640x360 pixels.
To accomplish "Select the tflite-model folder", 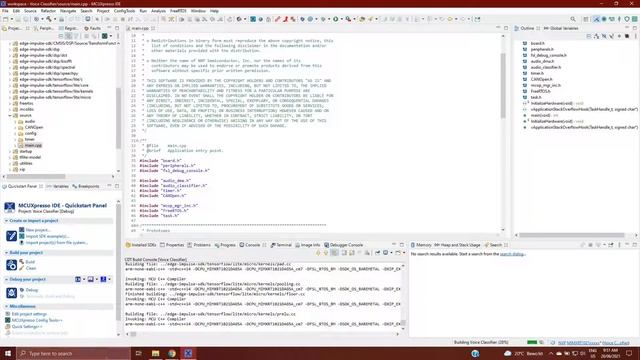I will pyautogui.click(x=30, y=157).
